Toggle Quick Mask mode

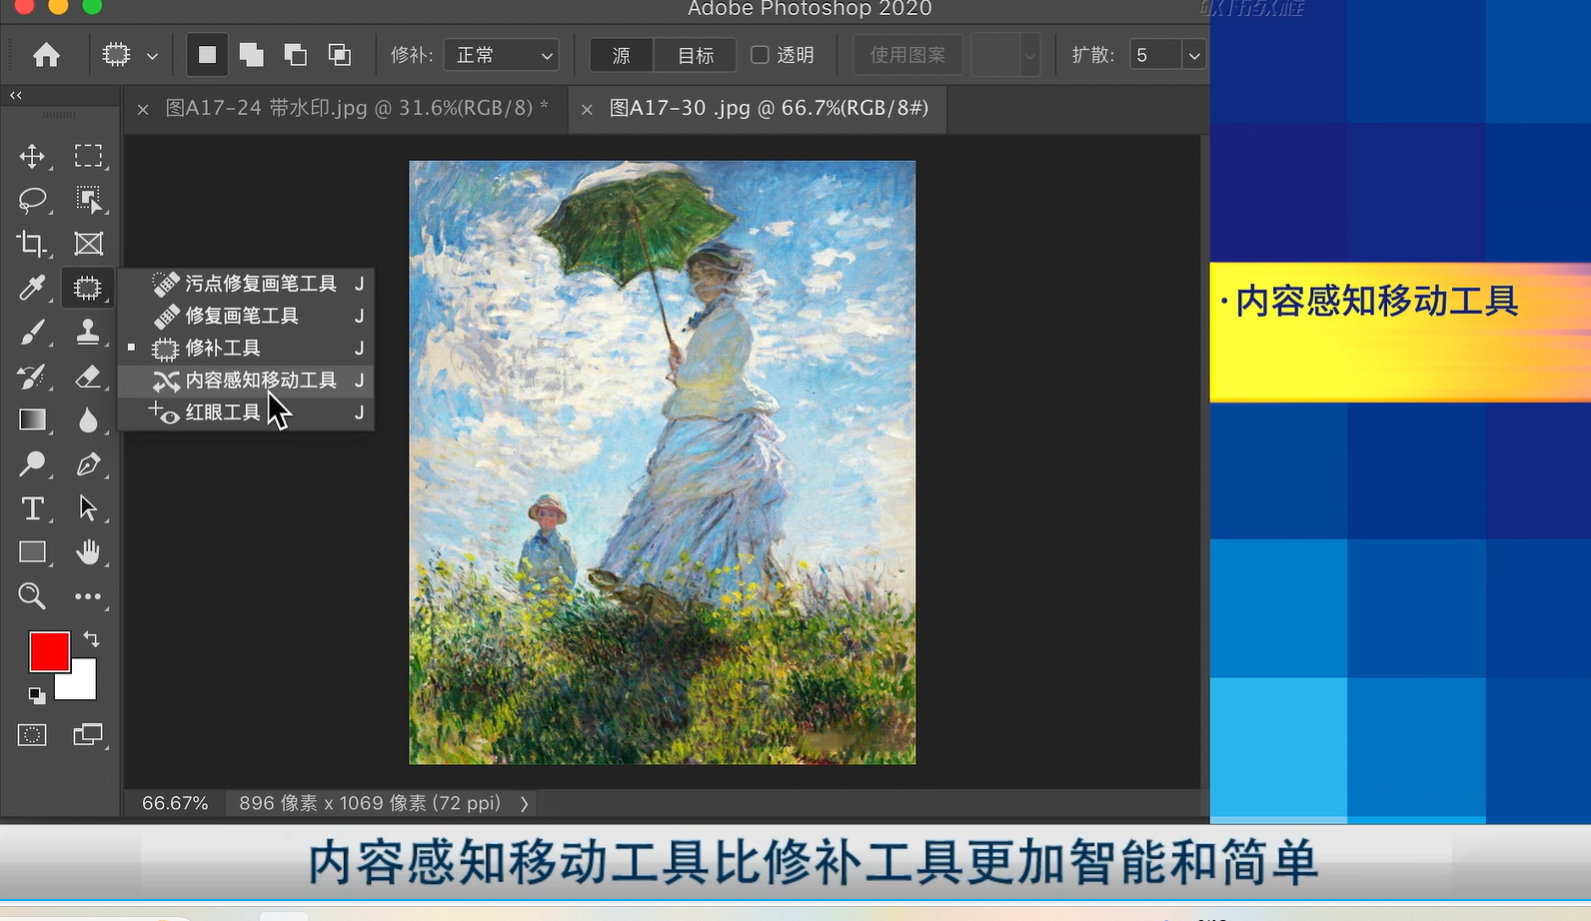(x=32, y=735)
